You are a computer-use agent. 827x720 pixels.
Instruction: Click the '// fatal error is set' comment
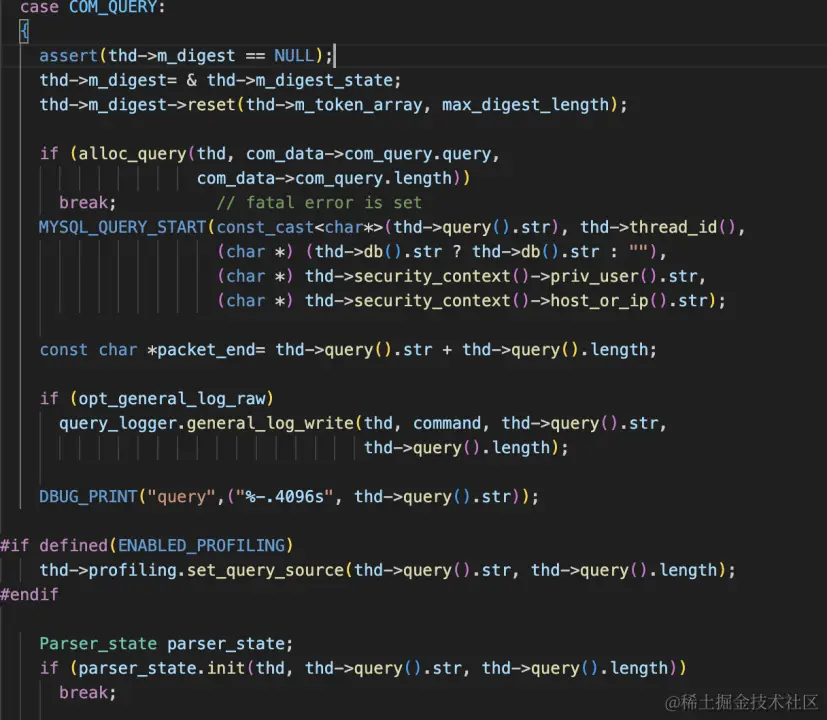319,203
